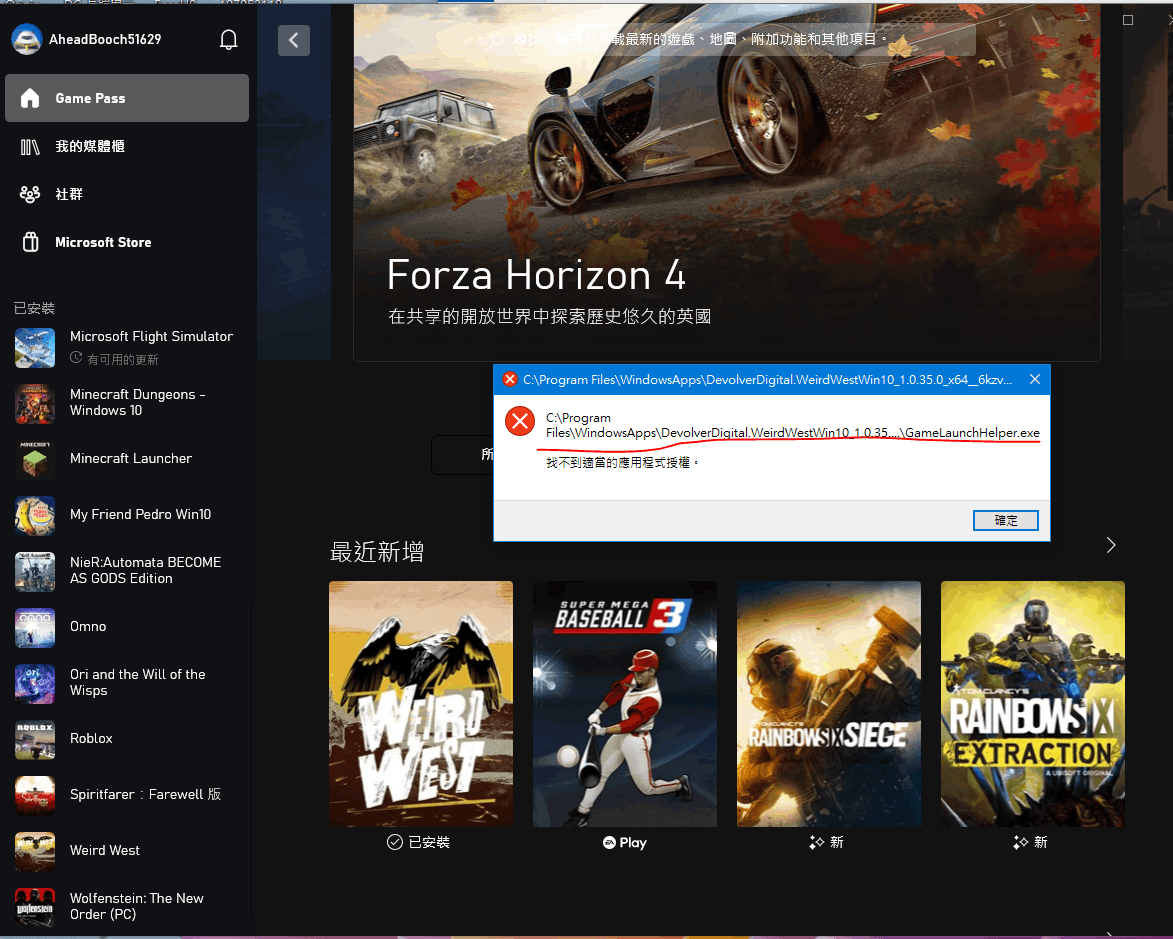Screen dimensions: 1173x939
Task: Open the notifications bell
Action: click(x=229, y=40)
